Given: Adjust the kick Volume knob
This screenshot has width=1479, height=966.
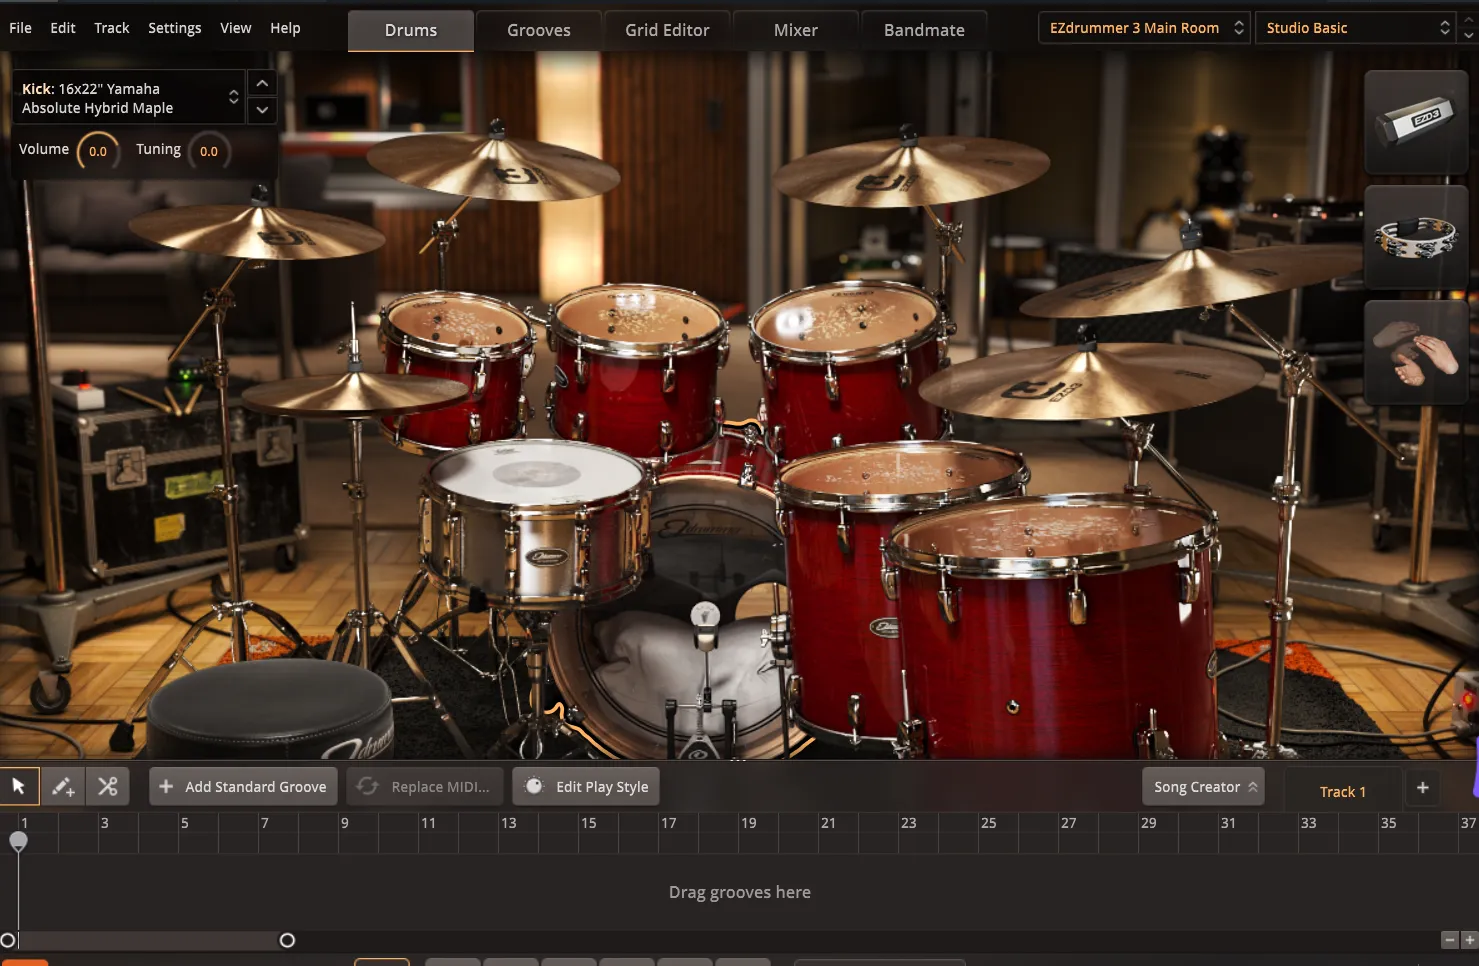Looking at the screenshot, I should click(98, 151).
